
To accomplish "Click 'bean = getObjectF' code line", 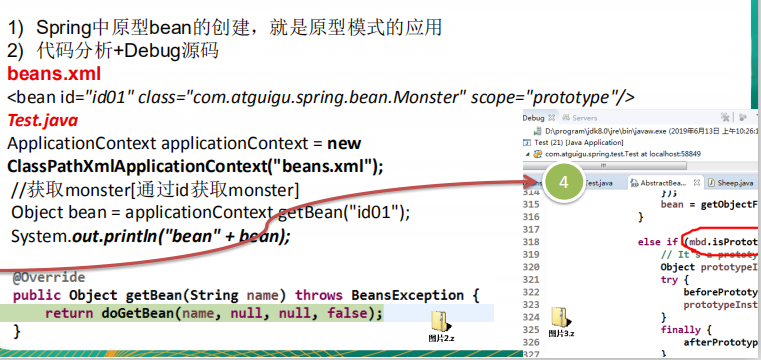I will click(x=709, y=204).
